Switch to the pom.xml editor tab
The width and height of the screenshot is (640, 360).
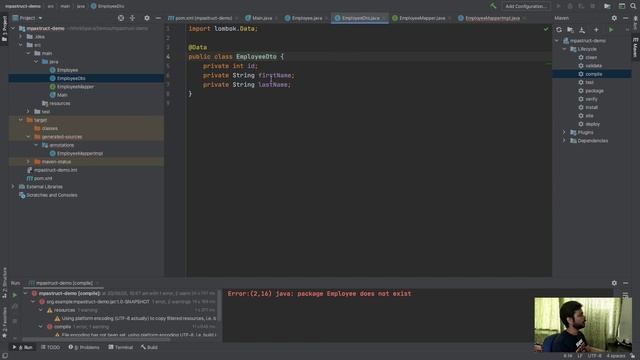(x=200, y=18)
